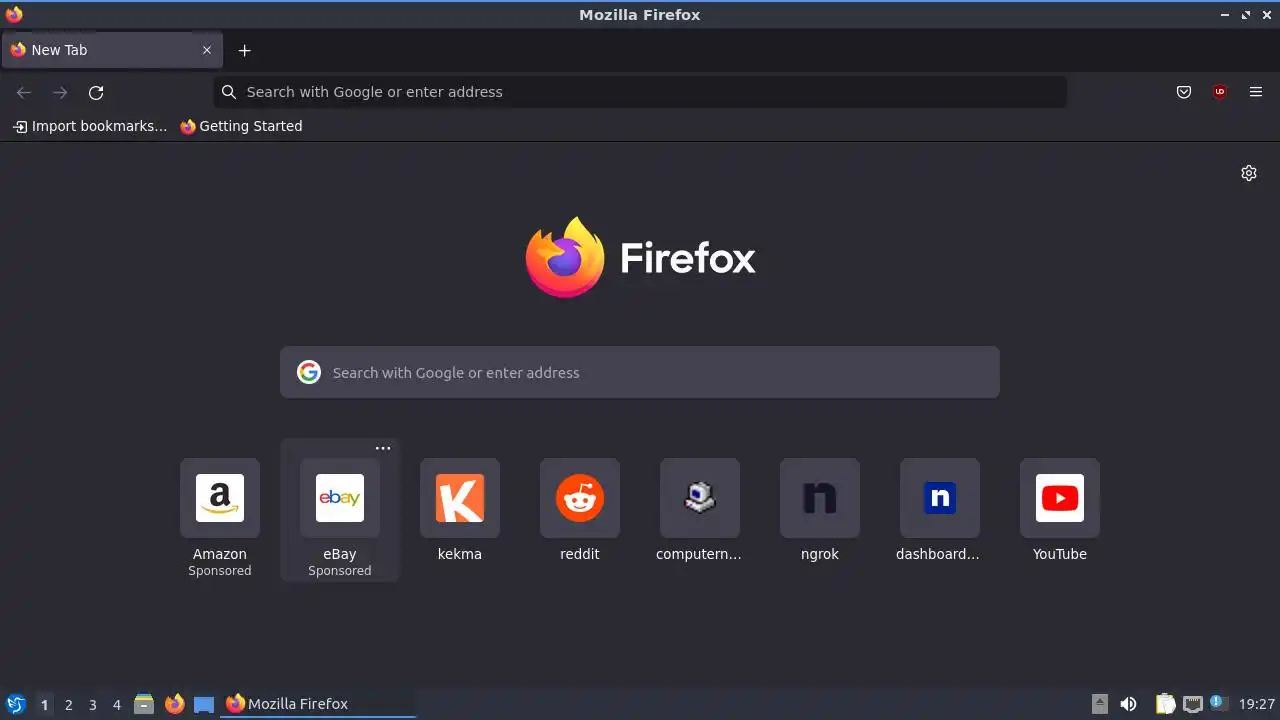The width and height of the screenshot is (1280, 720).
Task: Select the New Tab tab
Action: click(x=112, y=50)
